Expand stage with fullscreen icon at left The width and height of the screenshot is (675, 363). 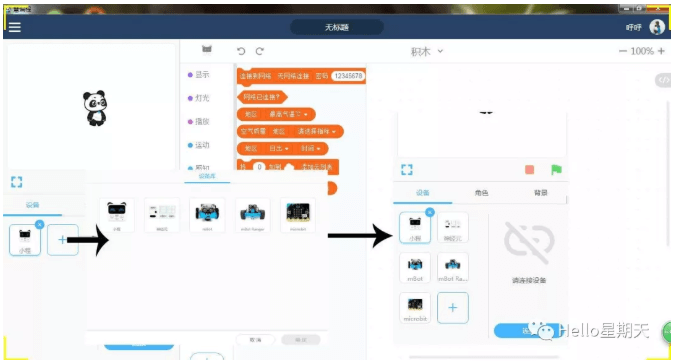point(16,182)
